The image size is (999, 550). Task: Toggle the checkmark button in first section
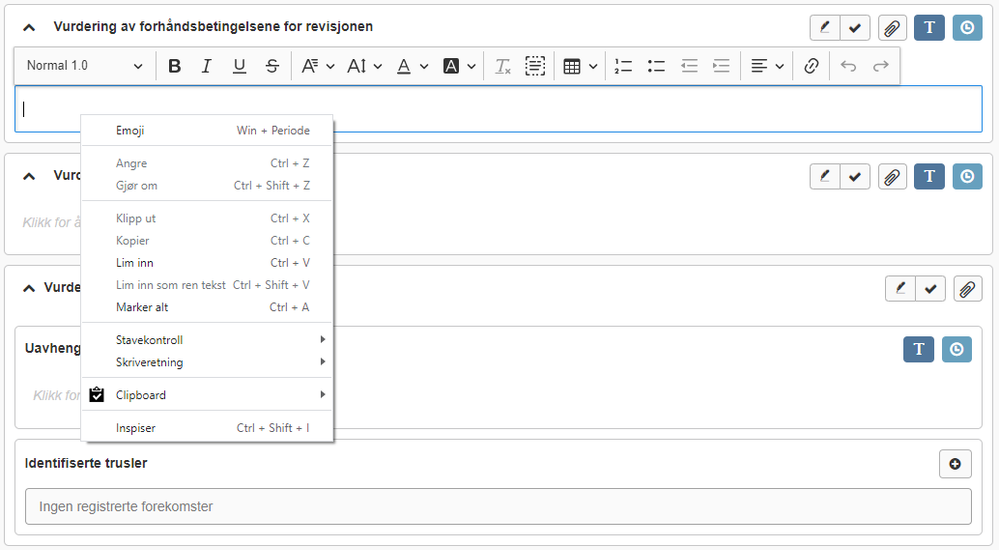[855, 28]
